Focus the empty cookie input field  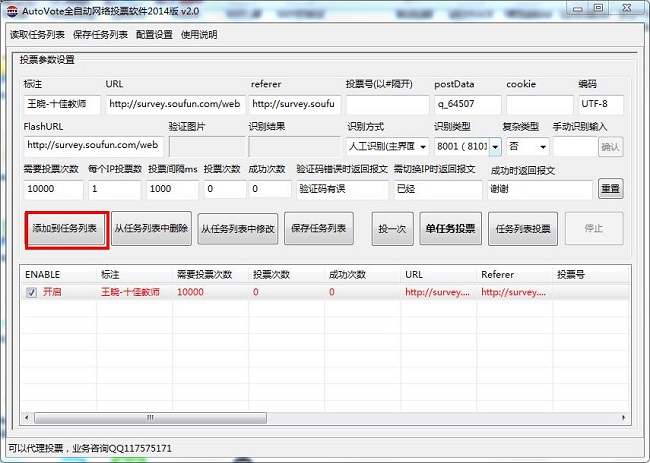[x=540, y=104]
